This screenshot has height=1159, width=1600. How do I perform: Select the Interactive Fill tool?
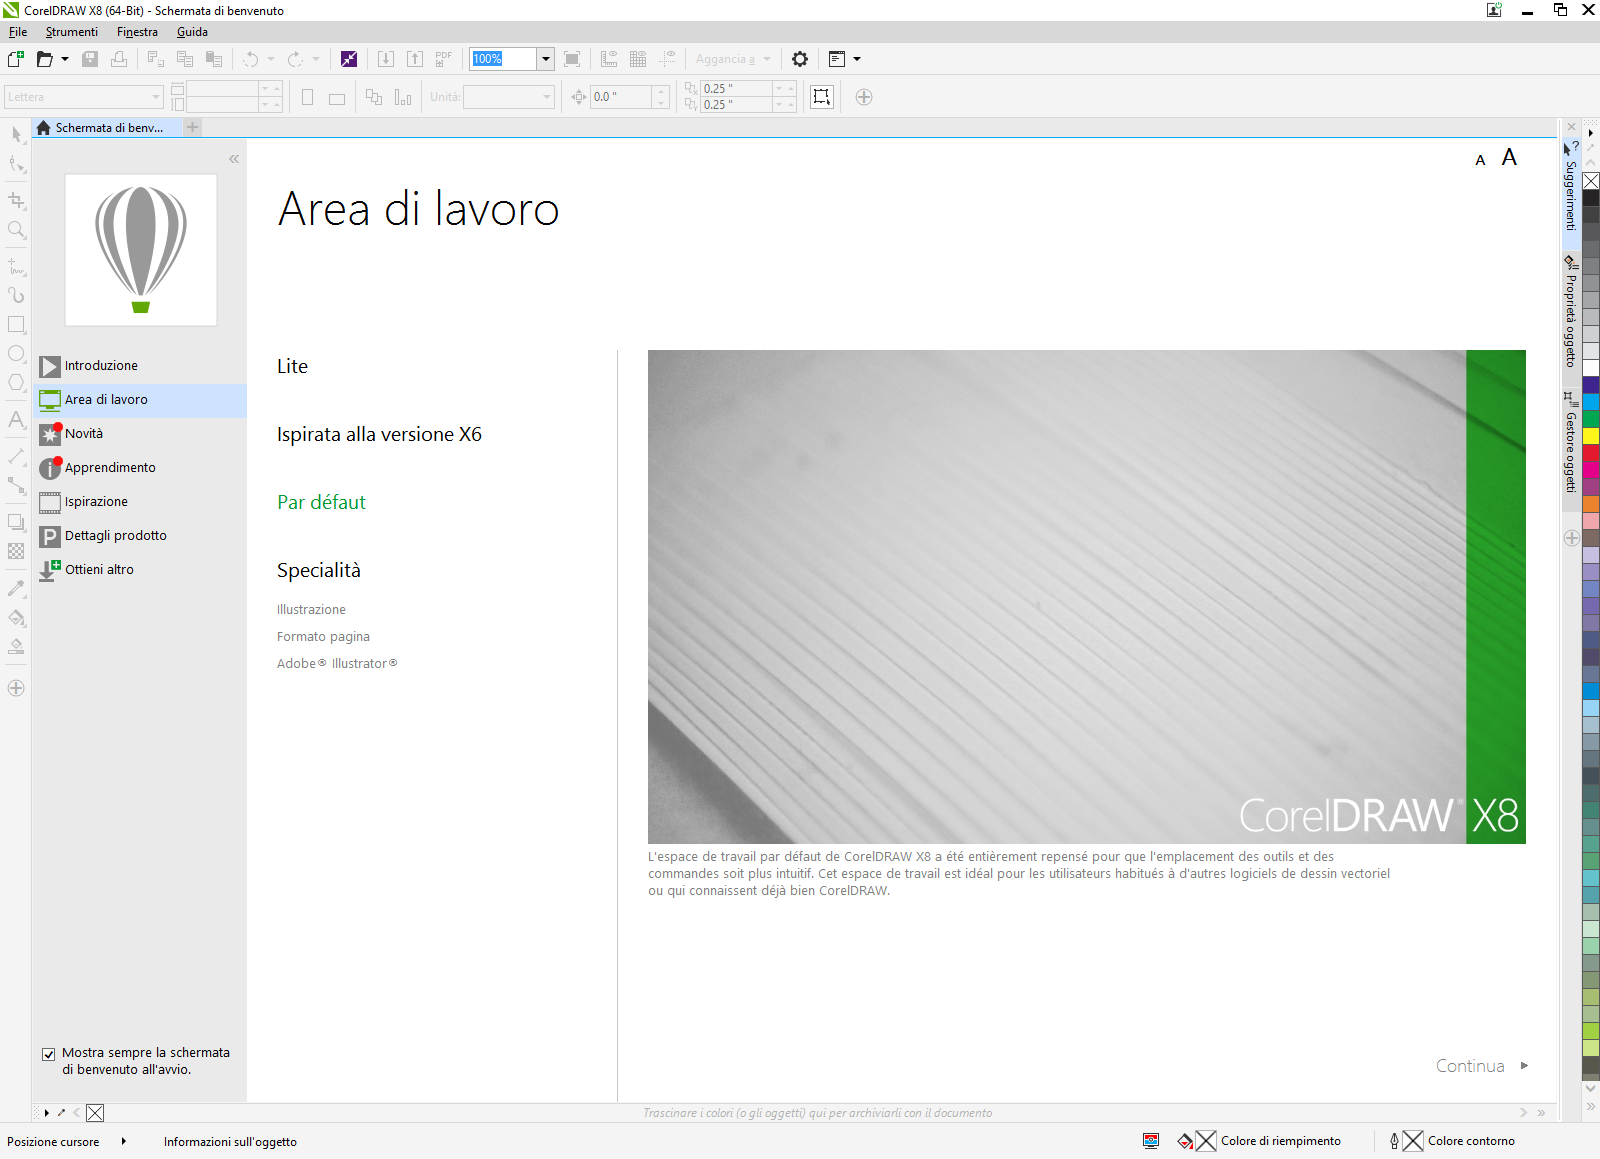tap(16, 617)
